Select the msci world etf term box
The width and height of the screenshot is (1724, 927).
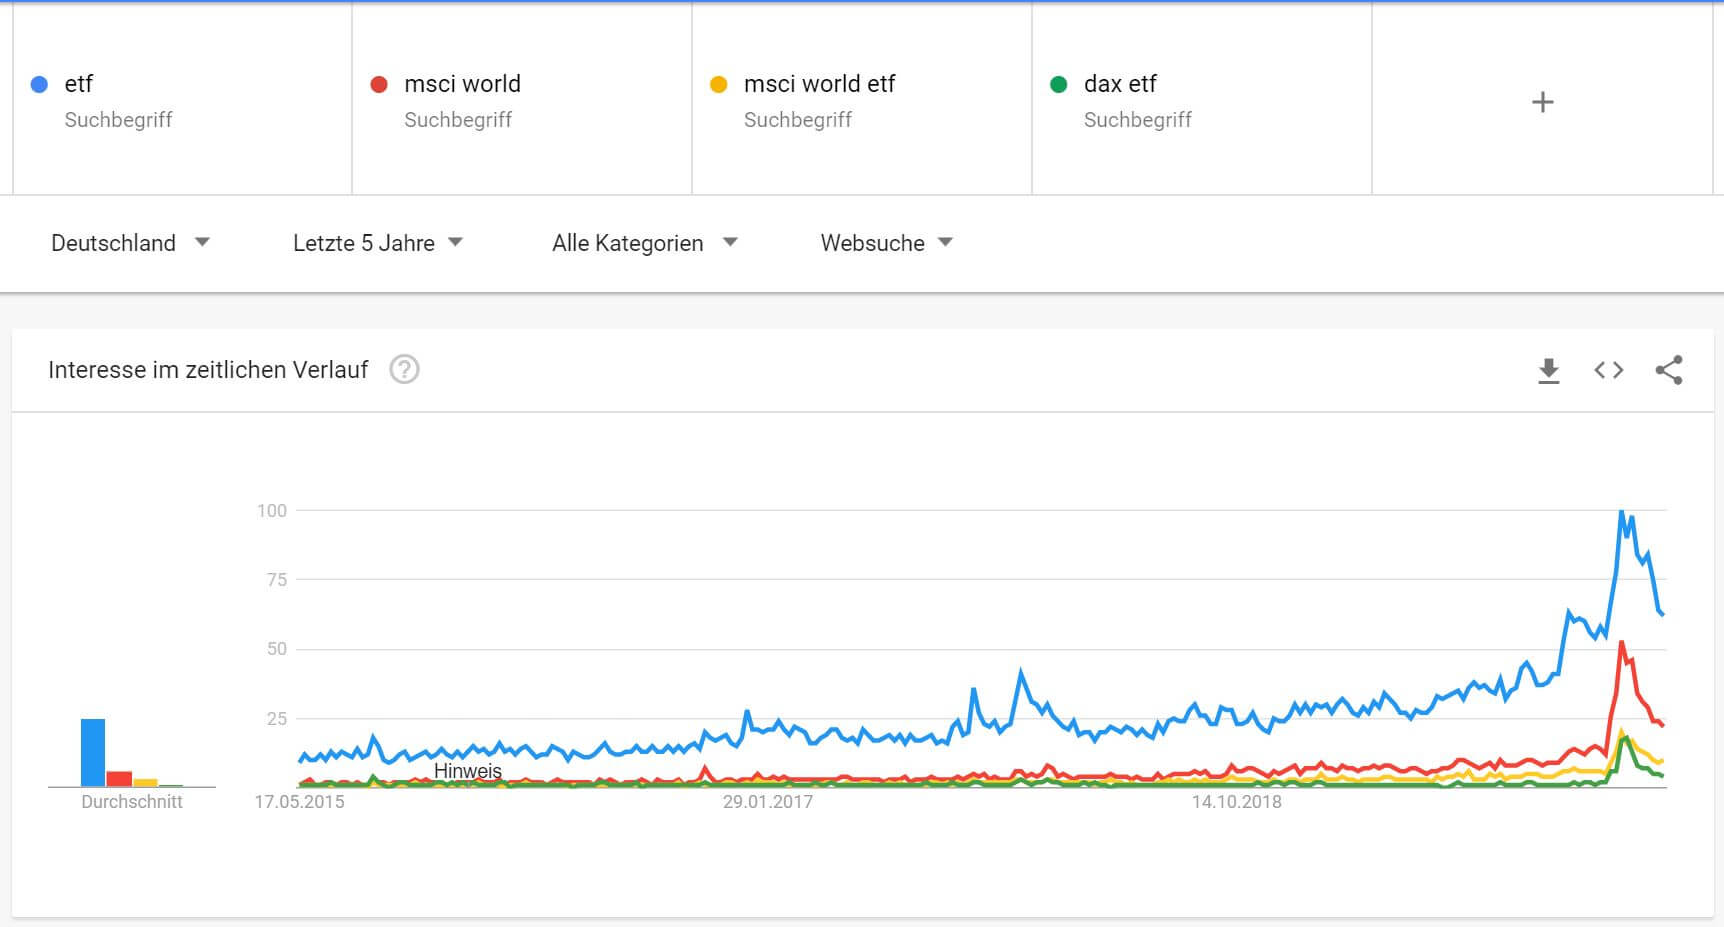pyautogui.click(x=862, y=100)
